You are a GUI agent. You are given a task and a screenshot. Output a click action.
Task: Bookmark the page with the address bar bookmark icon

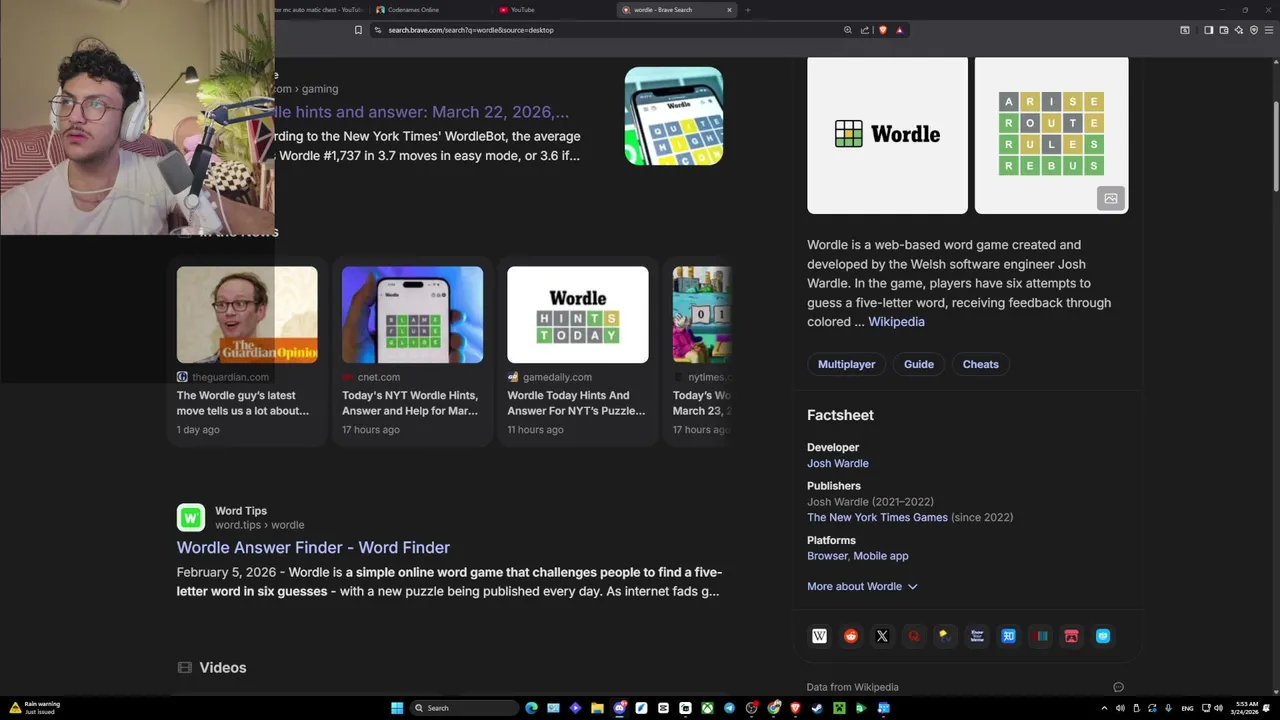pos(358,30)
